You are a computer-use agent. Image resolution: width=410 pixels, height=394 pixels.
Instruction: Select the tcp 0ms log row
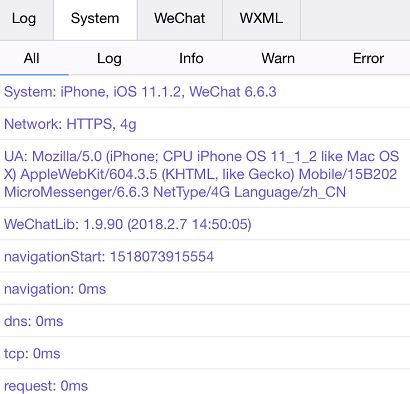point(205,353)
